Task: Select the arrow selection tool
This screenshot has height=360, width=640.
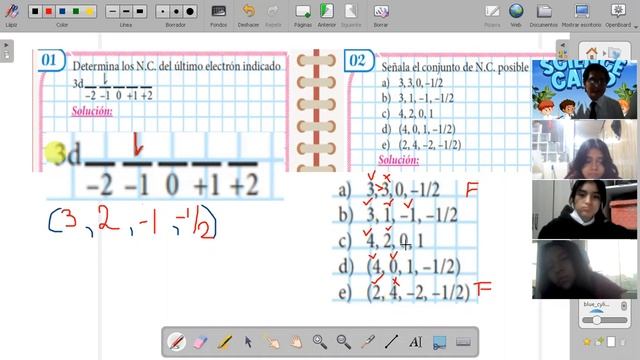Action: (x=248, y=342)
